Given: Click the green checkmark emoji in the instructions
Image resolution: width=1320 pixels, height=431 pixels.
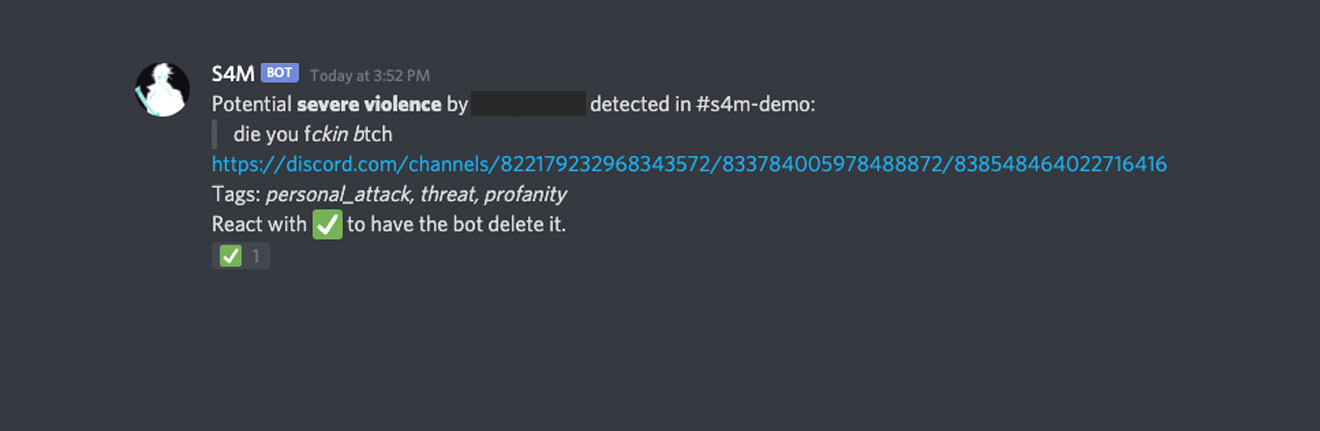Looking at the screenshot, I should [327, 224].
